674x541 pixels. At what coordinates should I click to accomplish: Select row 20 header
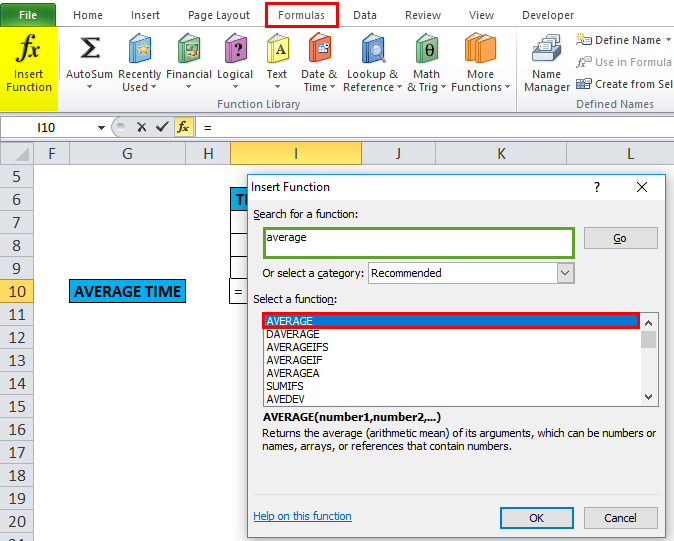17,521
